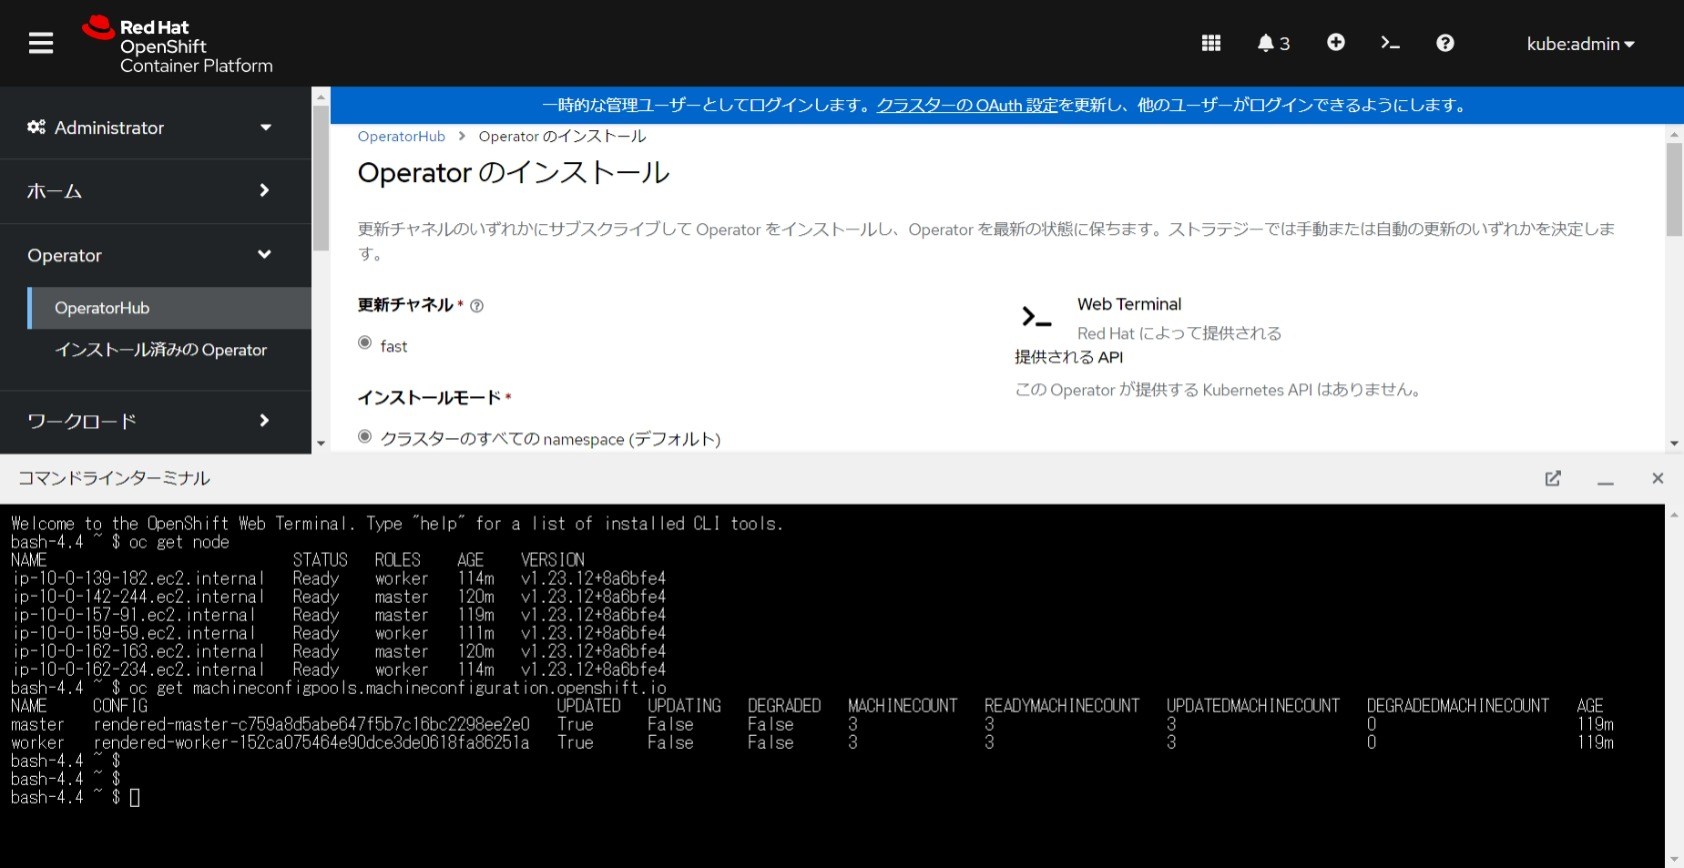Open the help question mark menu

(x=1445, y=43)
